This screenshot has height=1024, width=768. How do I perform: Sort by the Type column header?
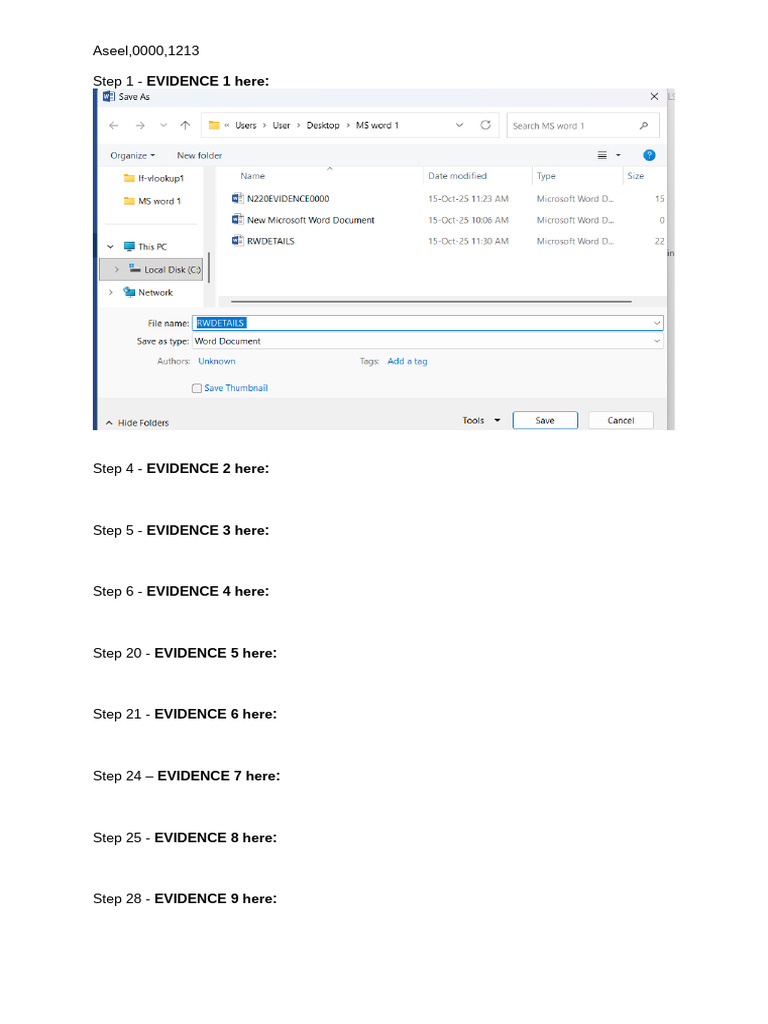546,176
